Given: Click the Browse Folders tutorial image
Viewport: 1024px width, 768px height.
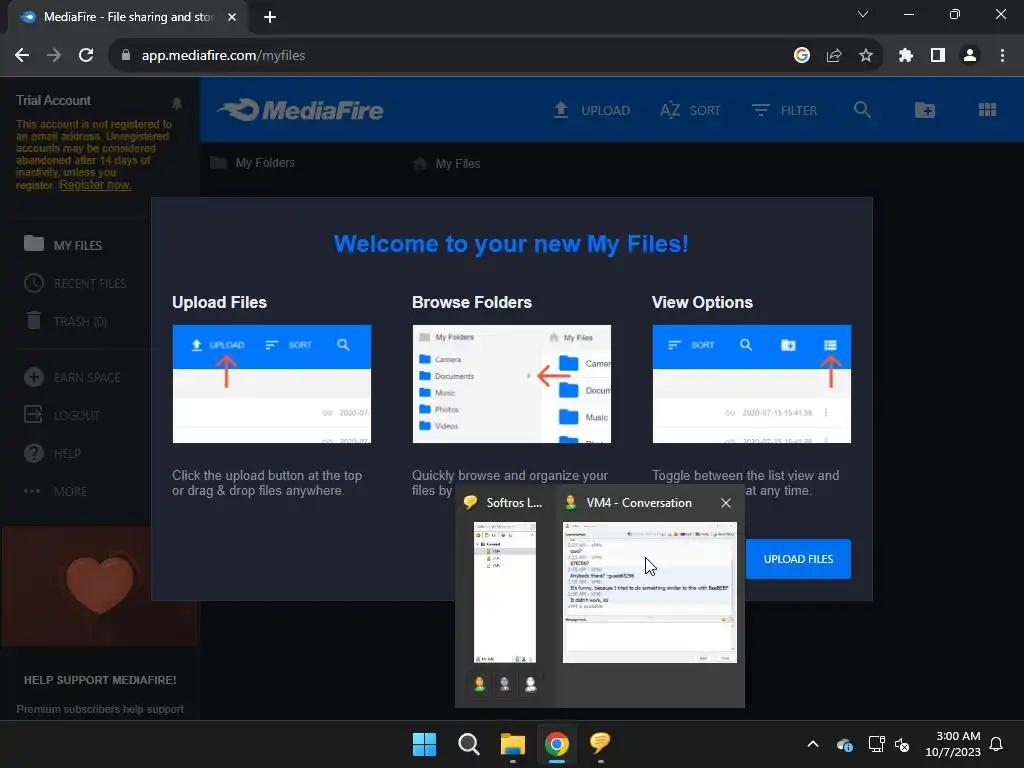Looking at the screenshot, I should pos(511,384).
